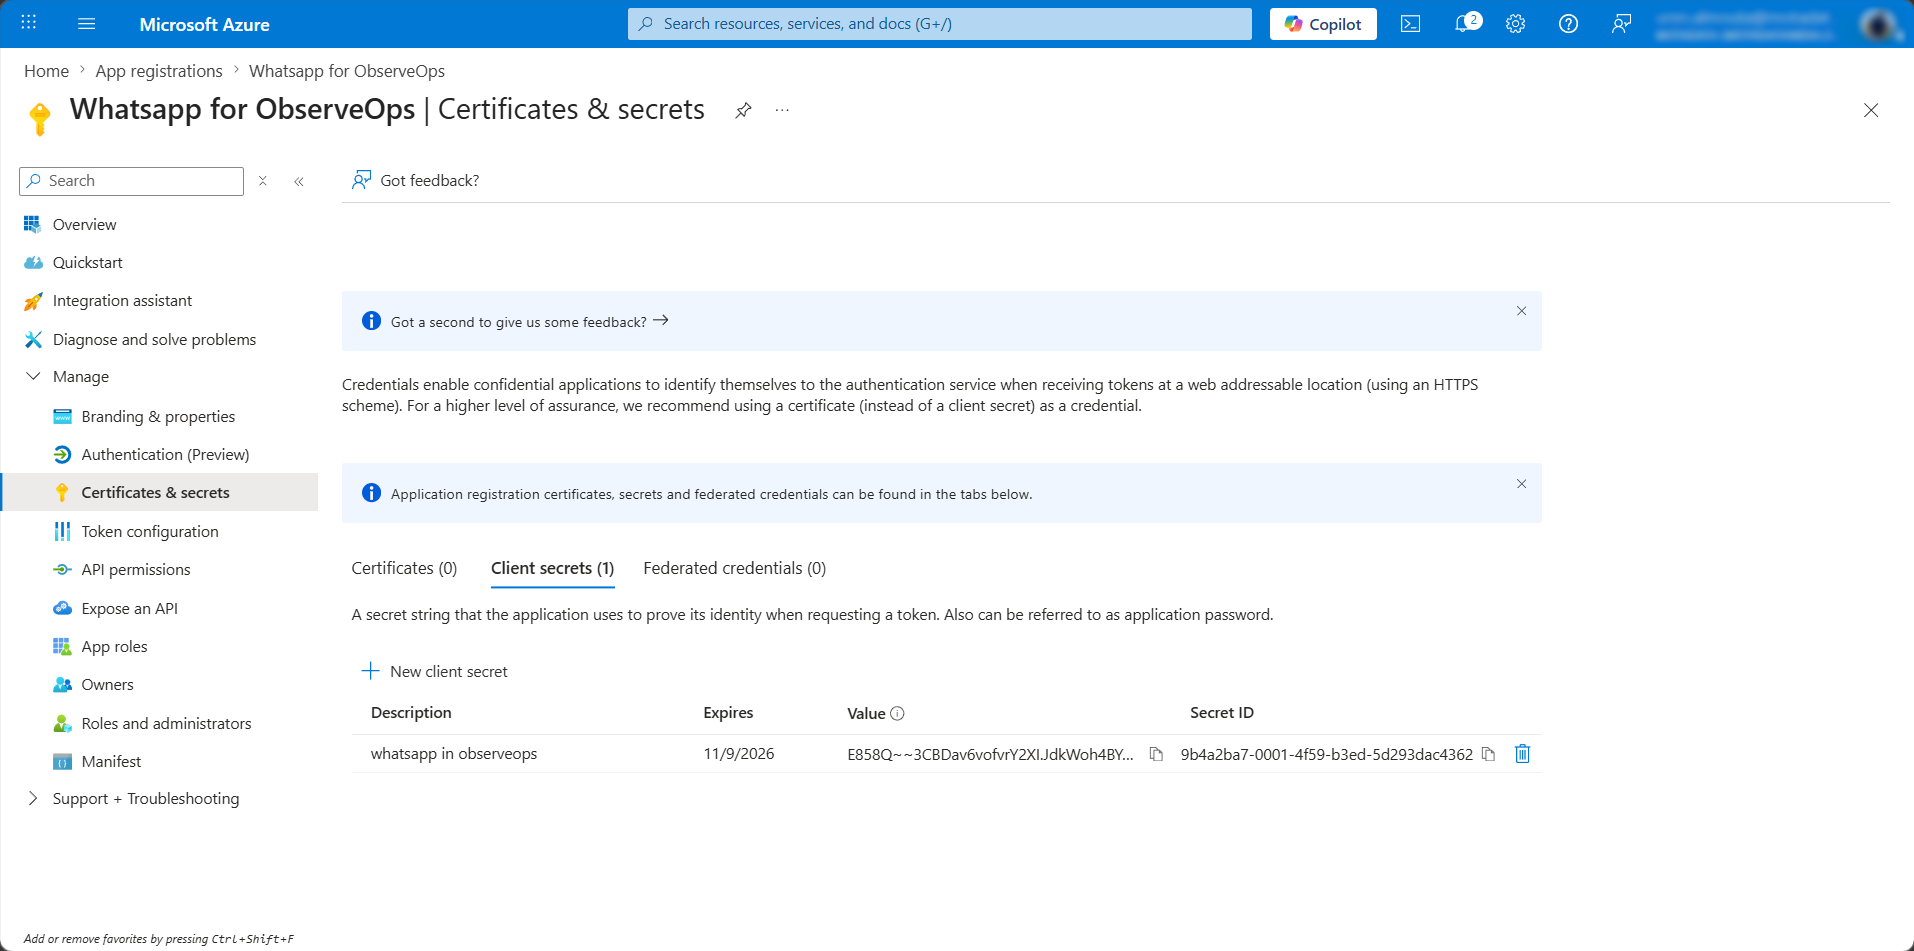Click the info icon in the credentials tabs banner
The image size is (1914, 951).
tap(371, 493)
